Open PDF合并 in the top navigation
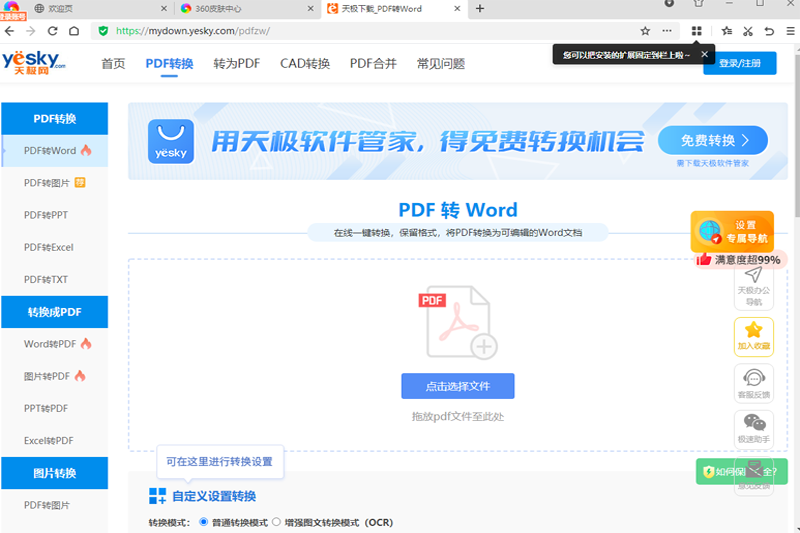The image size is (800, 533). point(373,64)
